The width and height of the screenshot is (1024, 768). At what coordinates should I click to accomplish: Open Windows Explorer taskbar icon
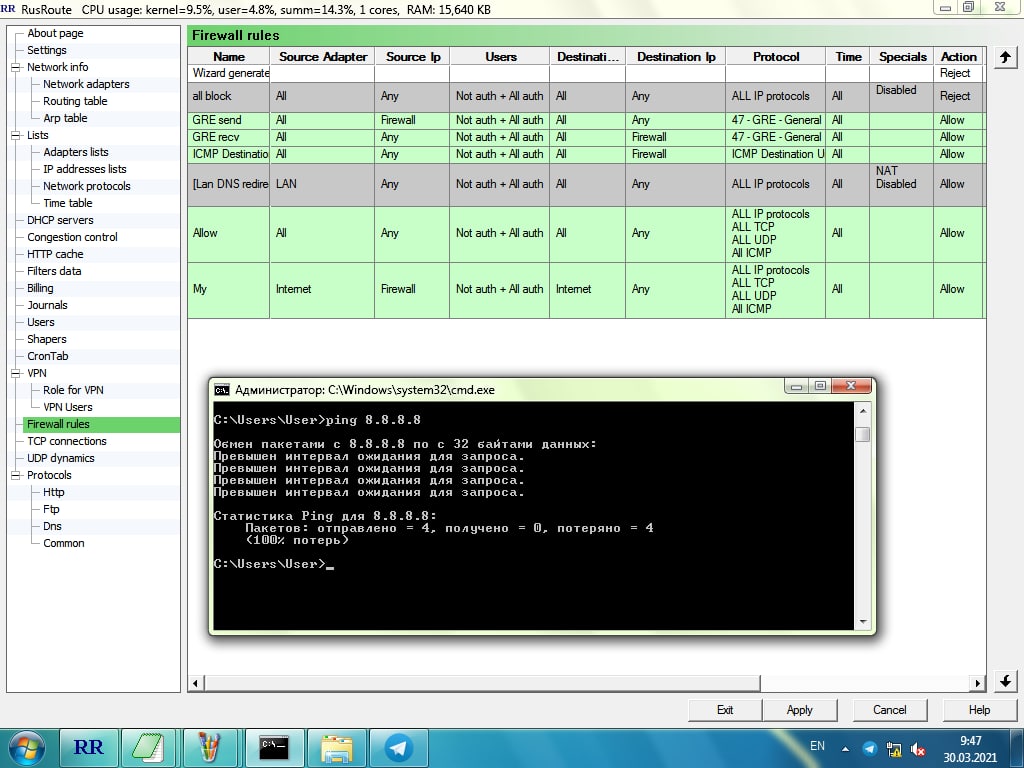click(336, 747)
